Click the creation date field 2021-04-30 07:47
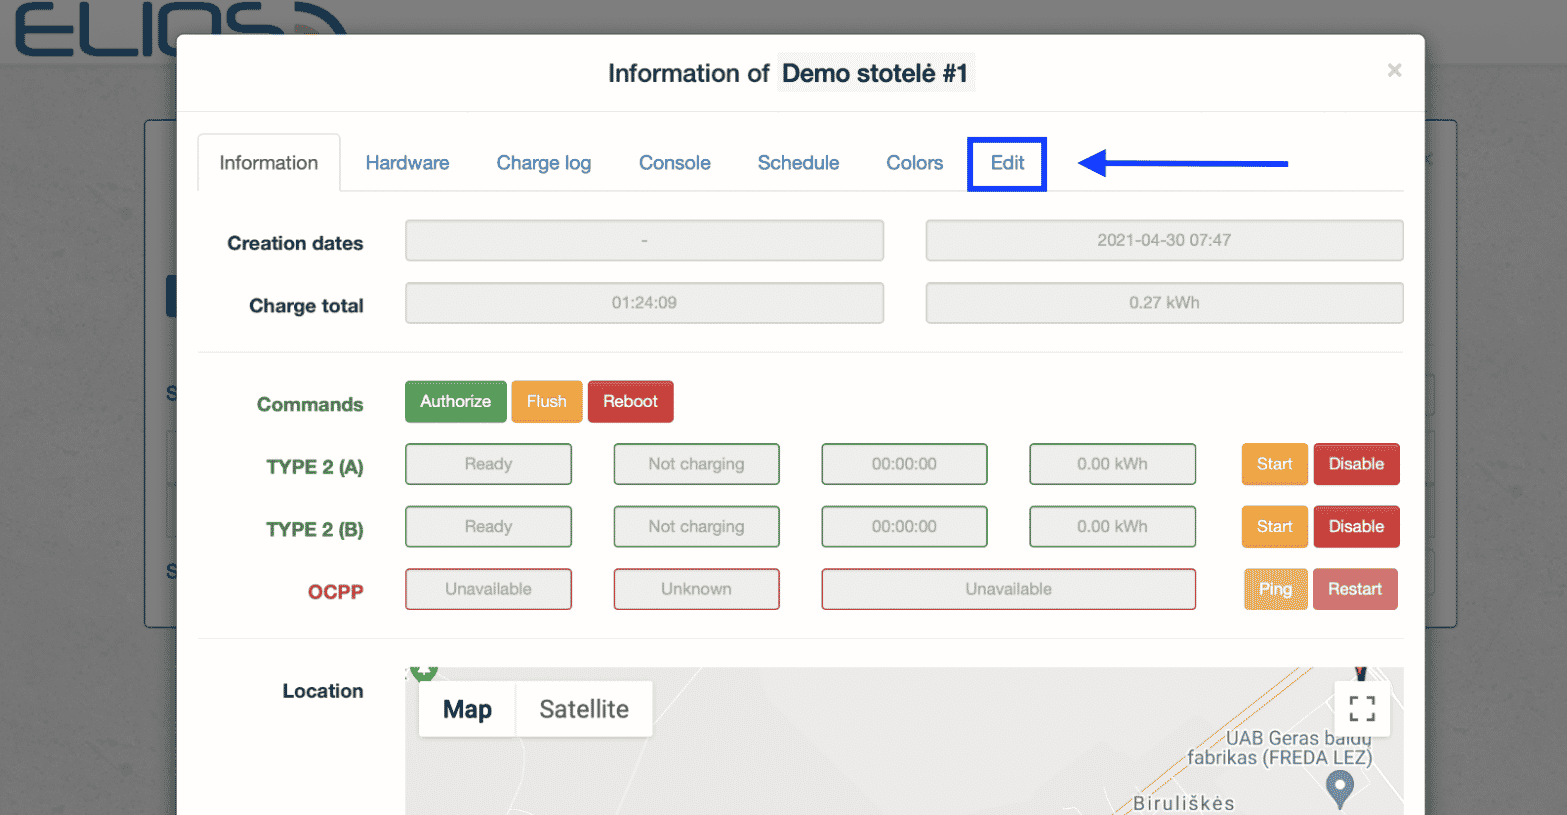 click(x=1164, y=240)
